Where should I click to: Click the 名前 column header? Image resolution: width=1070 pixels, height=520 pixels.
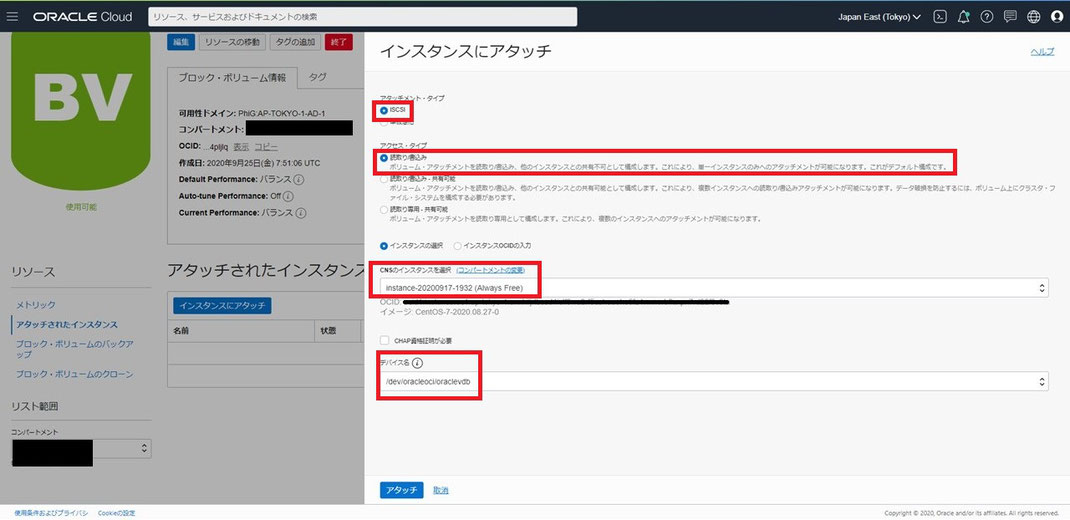click(181, 331)
